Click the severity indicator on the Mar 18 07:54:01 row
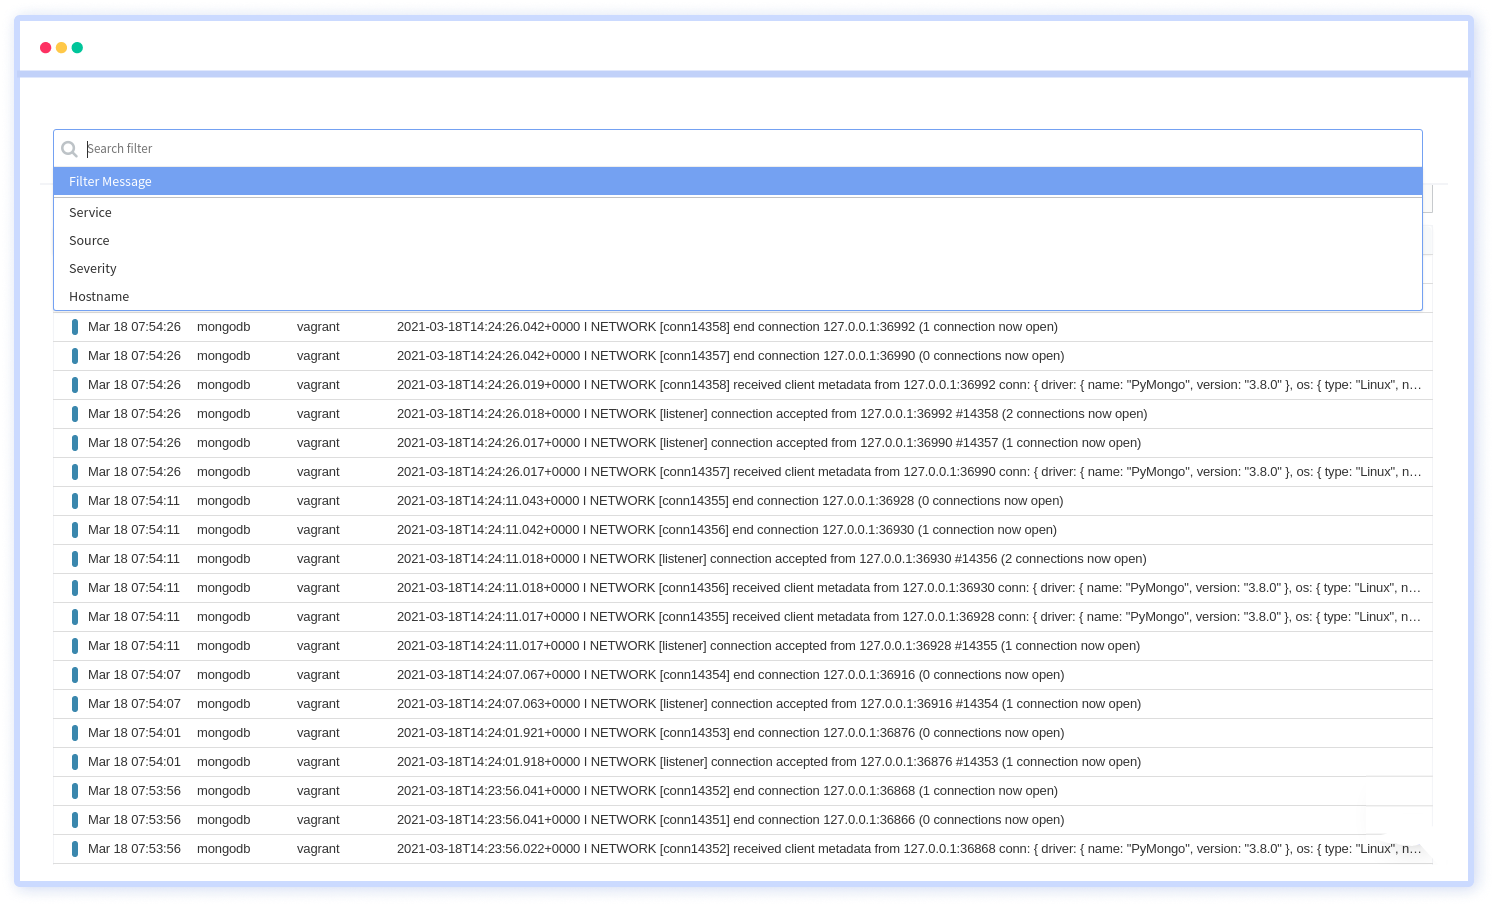Image resolution: width=1494 pixels, height=906 pixels. coord(75,732)
